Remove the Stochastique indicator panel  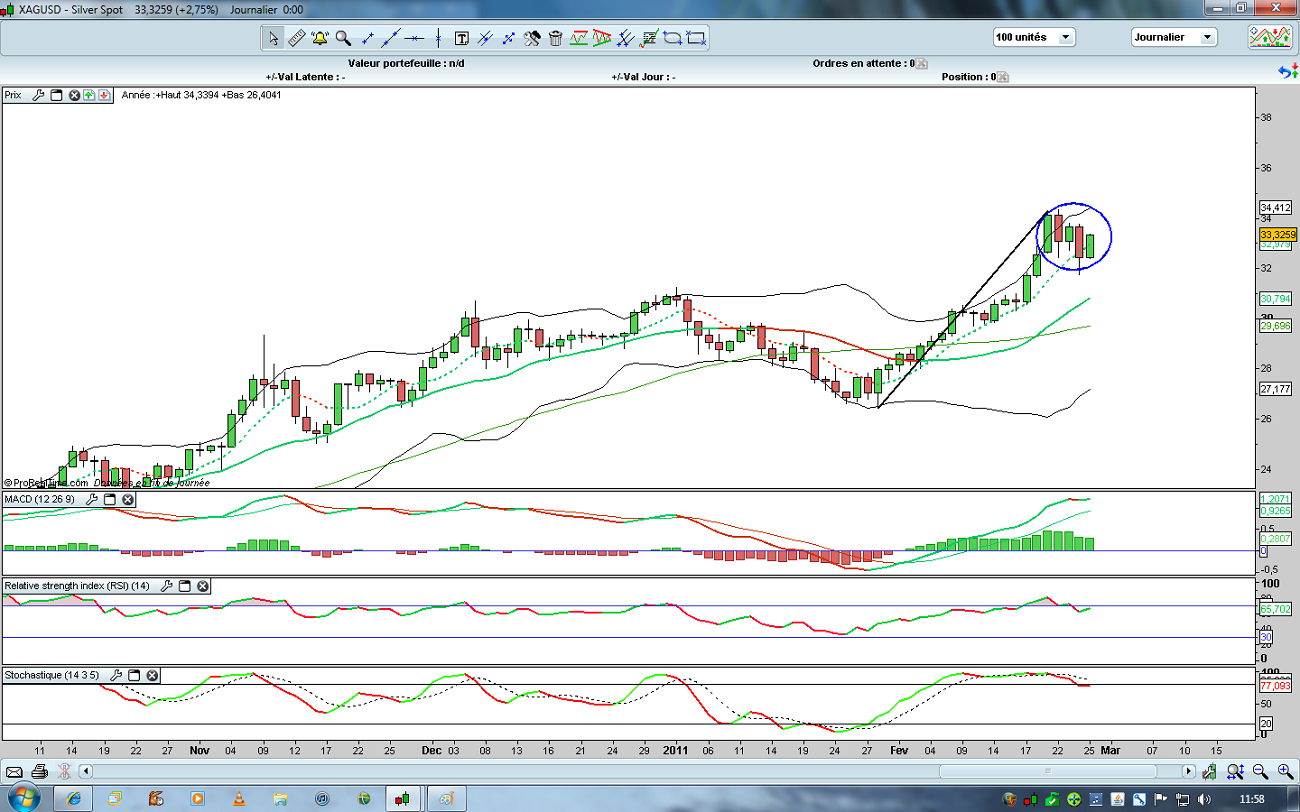point(152,675)
